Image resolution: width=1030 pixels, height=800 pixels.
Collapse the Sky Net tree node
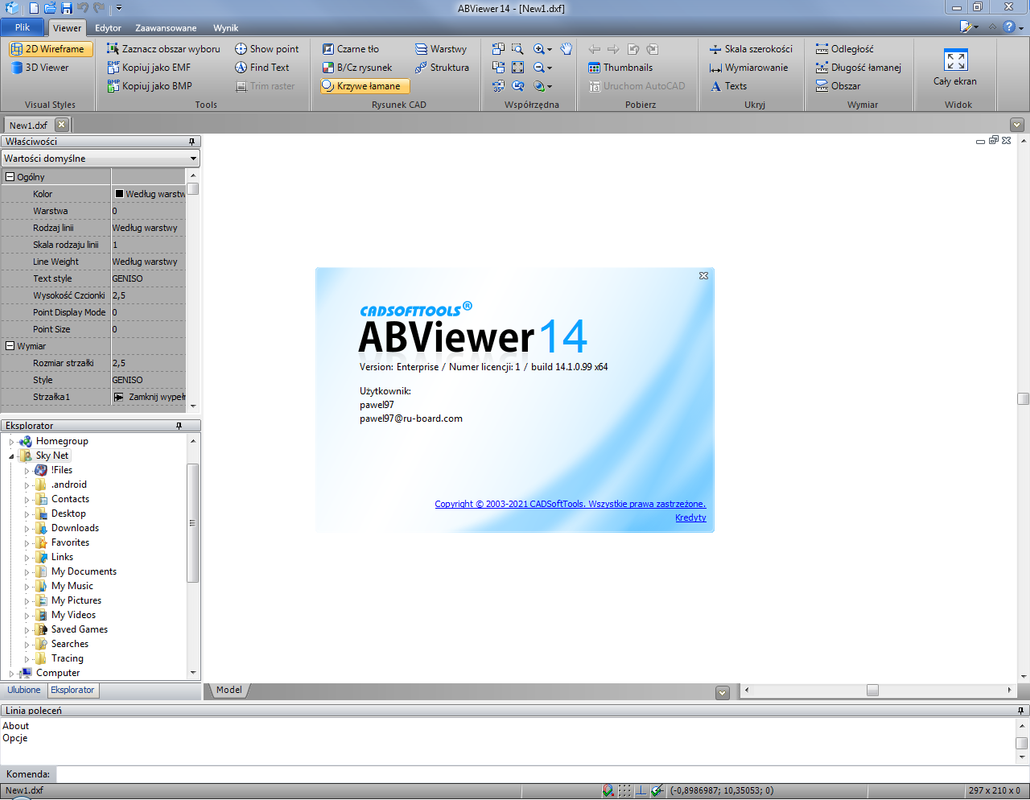click(x=11, y=456)
